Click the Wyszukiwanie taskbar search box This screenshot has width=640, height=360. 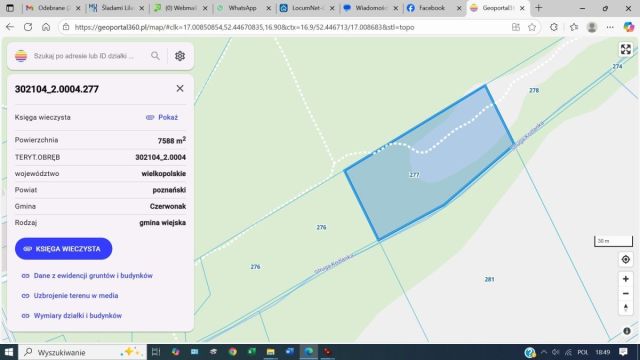82,352
